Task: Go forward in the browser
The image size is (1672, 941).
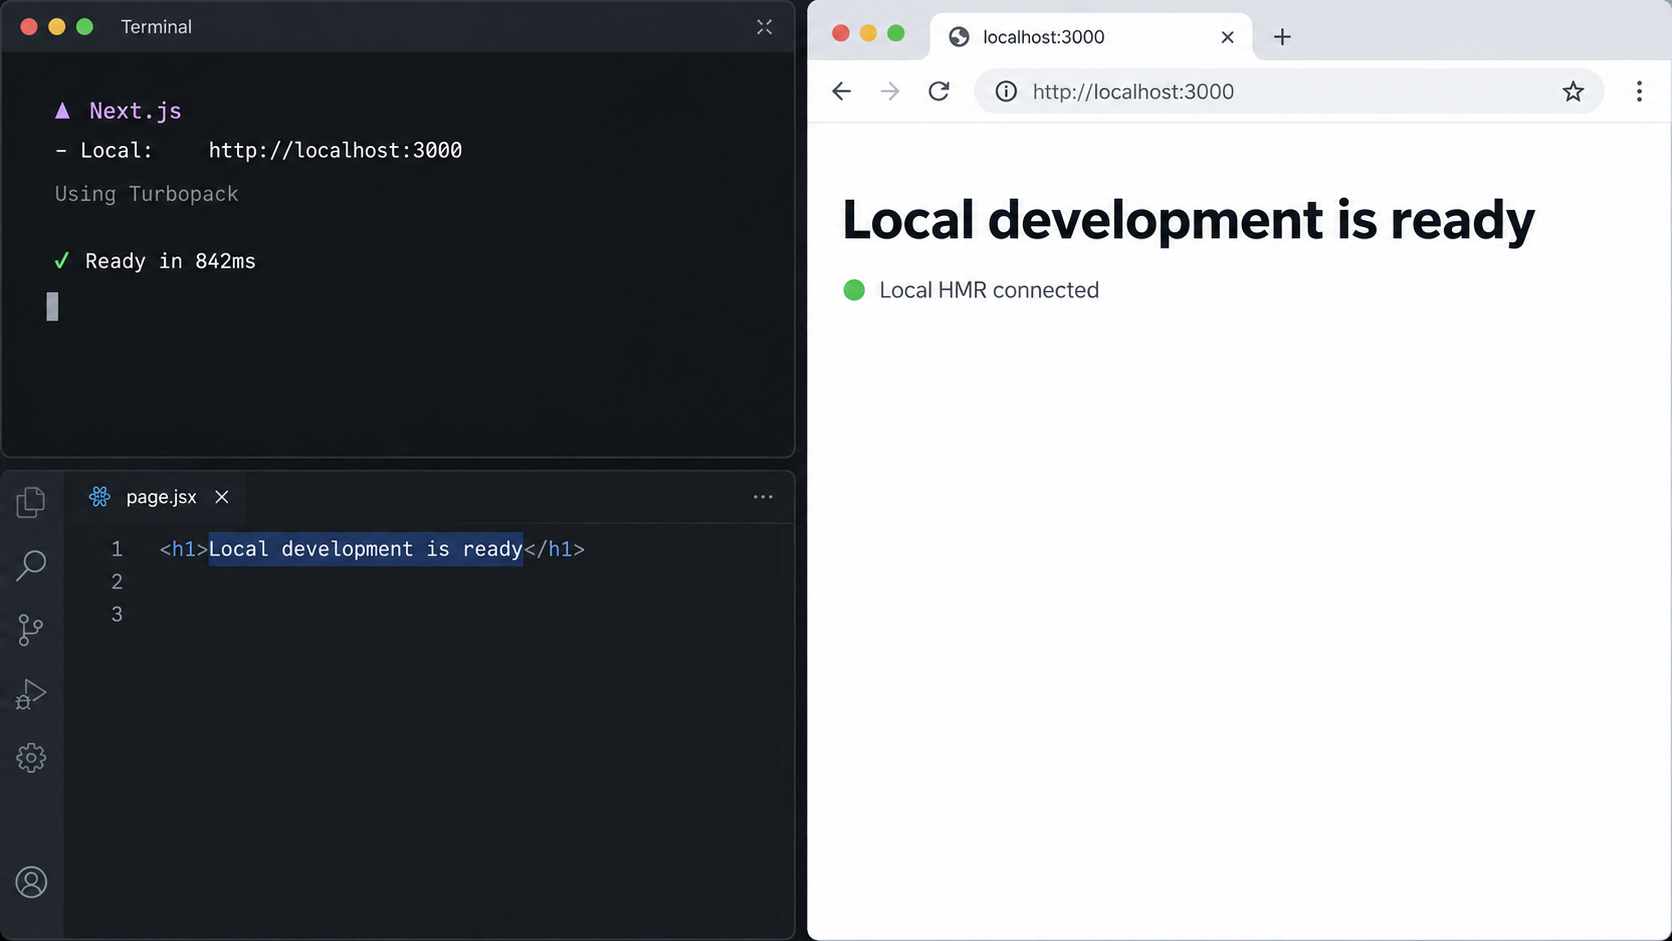Action: [889, 91]
